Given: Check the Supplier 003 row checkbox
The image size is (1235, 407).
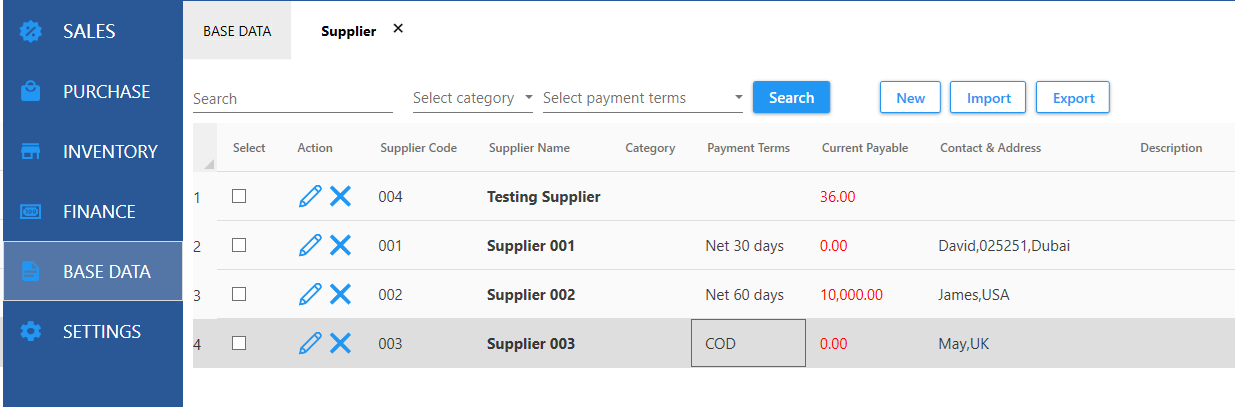Looking at the screenshot, I should click(239, 343).
